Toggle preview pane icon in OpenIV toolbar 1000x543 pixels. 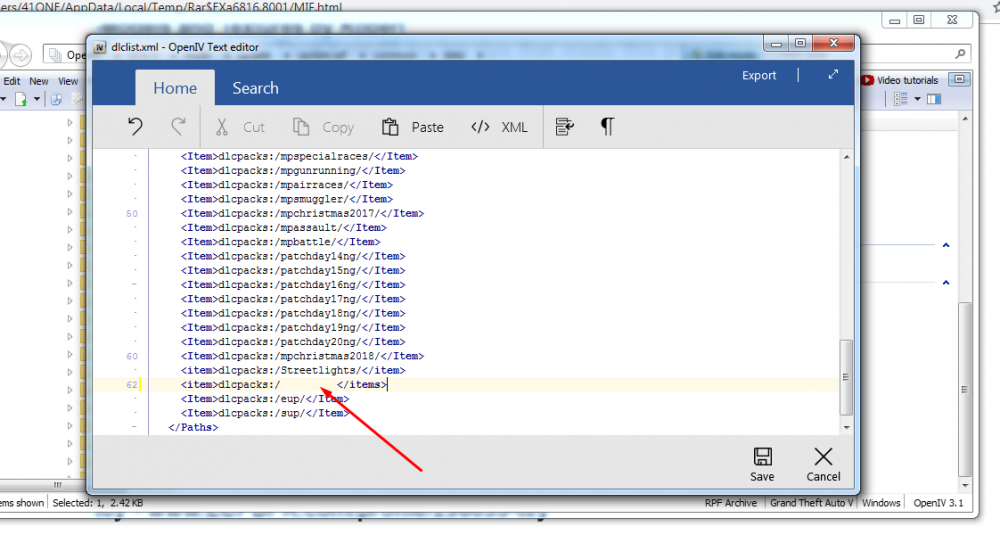pyautogui.click(x=934, y=99)
